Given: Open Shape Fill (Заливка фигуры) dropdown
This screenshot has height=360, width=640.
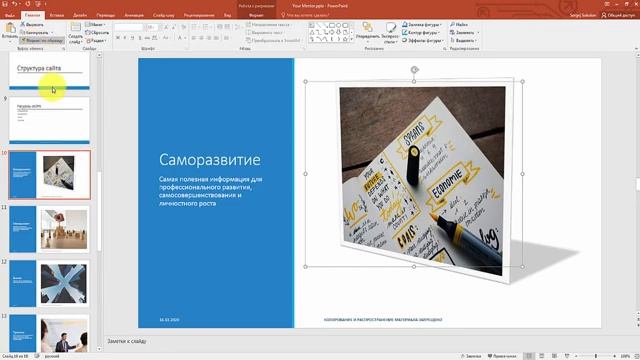Looking at the screenshot, I should pyautogui.click(x=421, y=24).
